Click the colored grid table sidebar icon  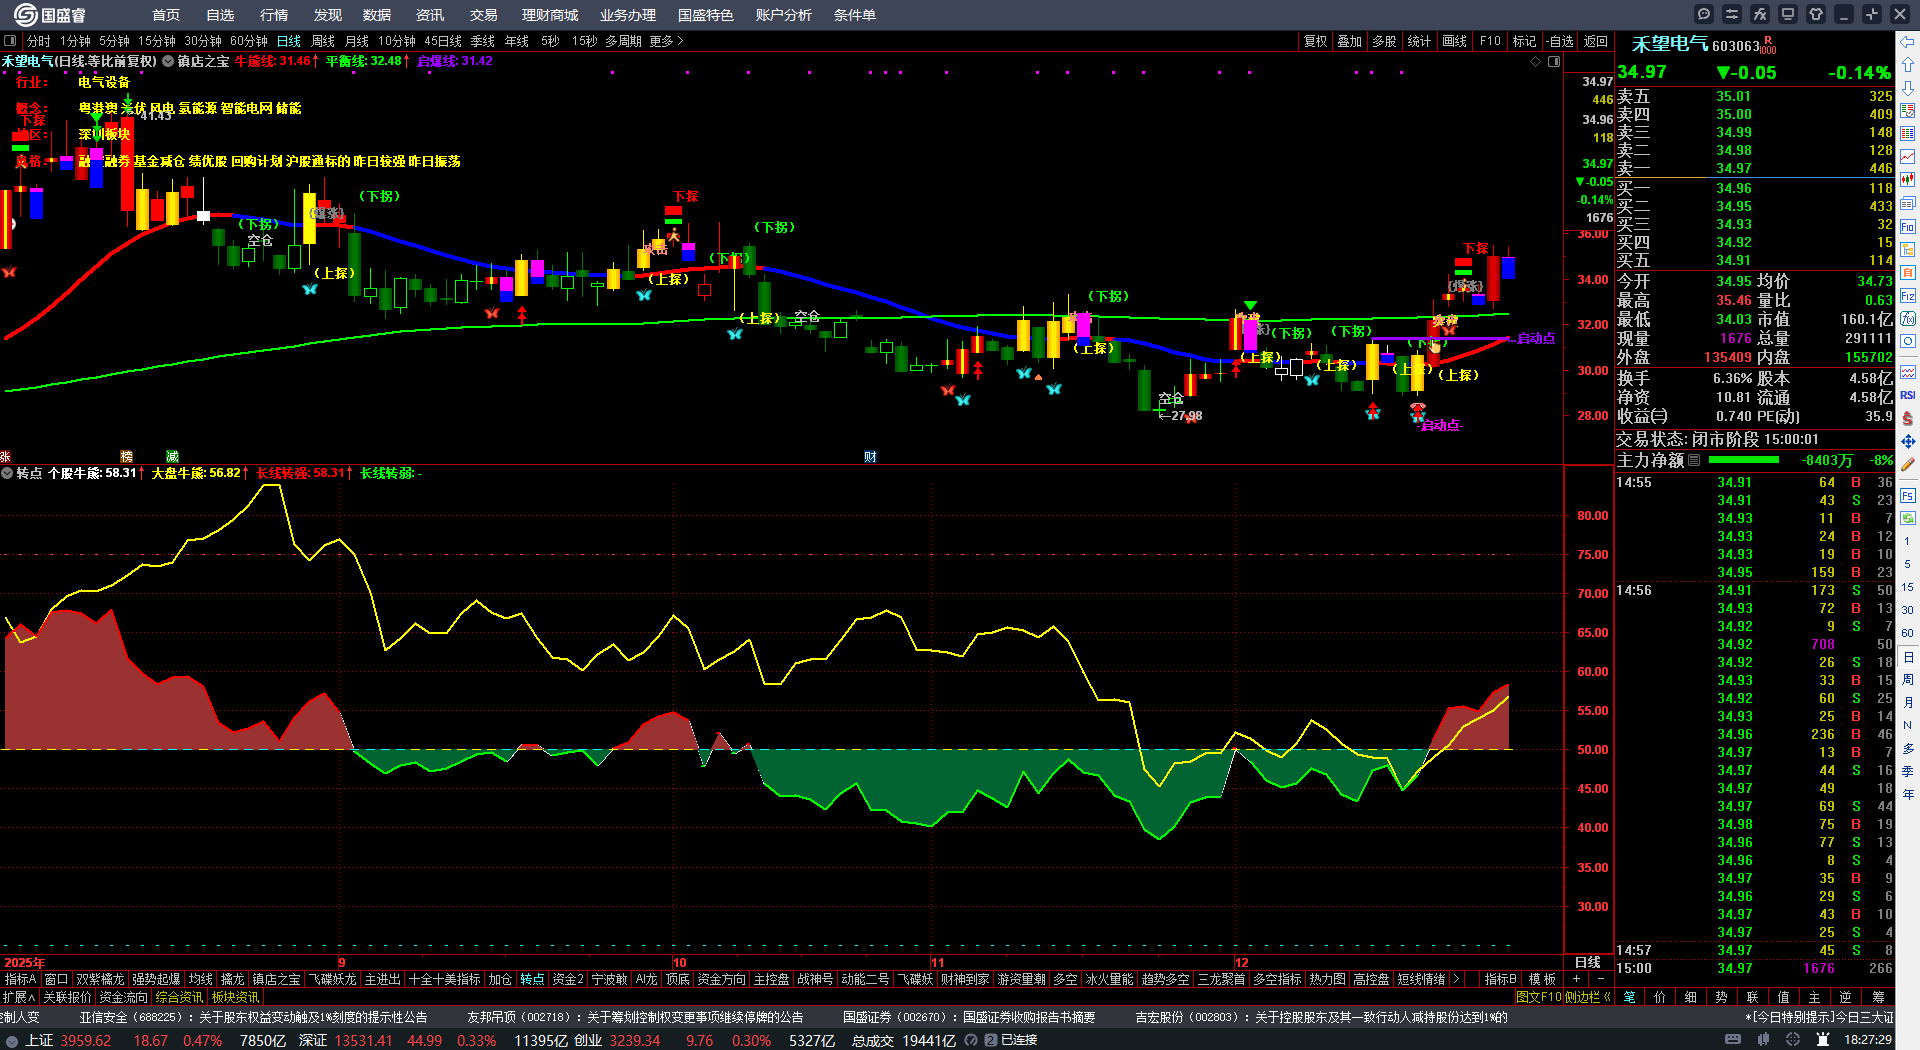(1908, 134)
